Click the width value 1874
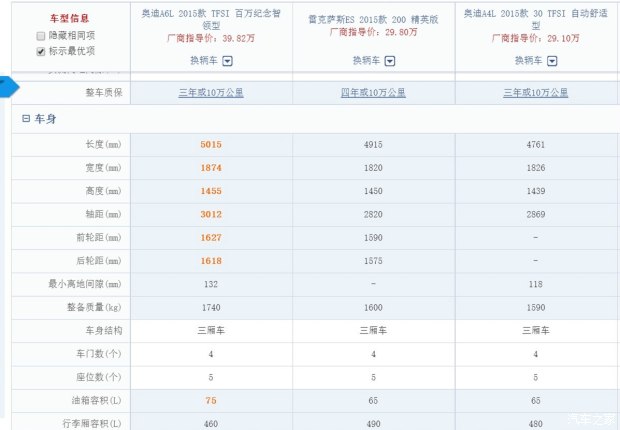The height and width of the screenshot is (430, 620). 211,168
